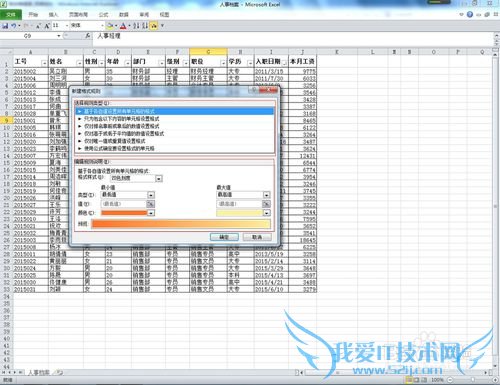Open filter dropdown on 工号 column header
This screenshot has width=500, height=385.
tap(44, 63)
